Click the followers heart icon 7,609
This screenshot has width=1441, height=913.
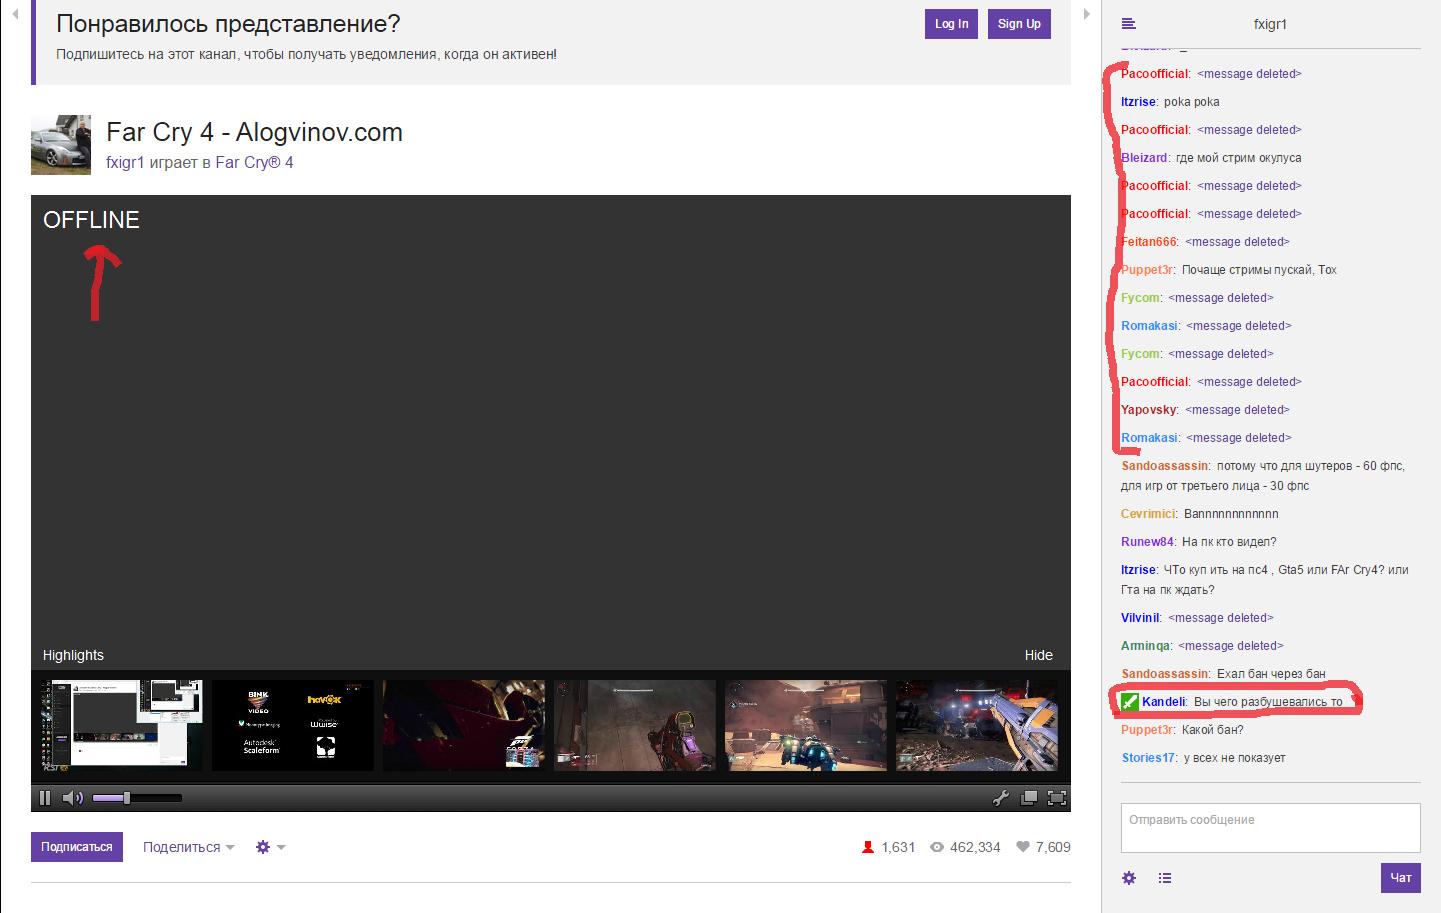coord(1023,847)
